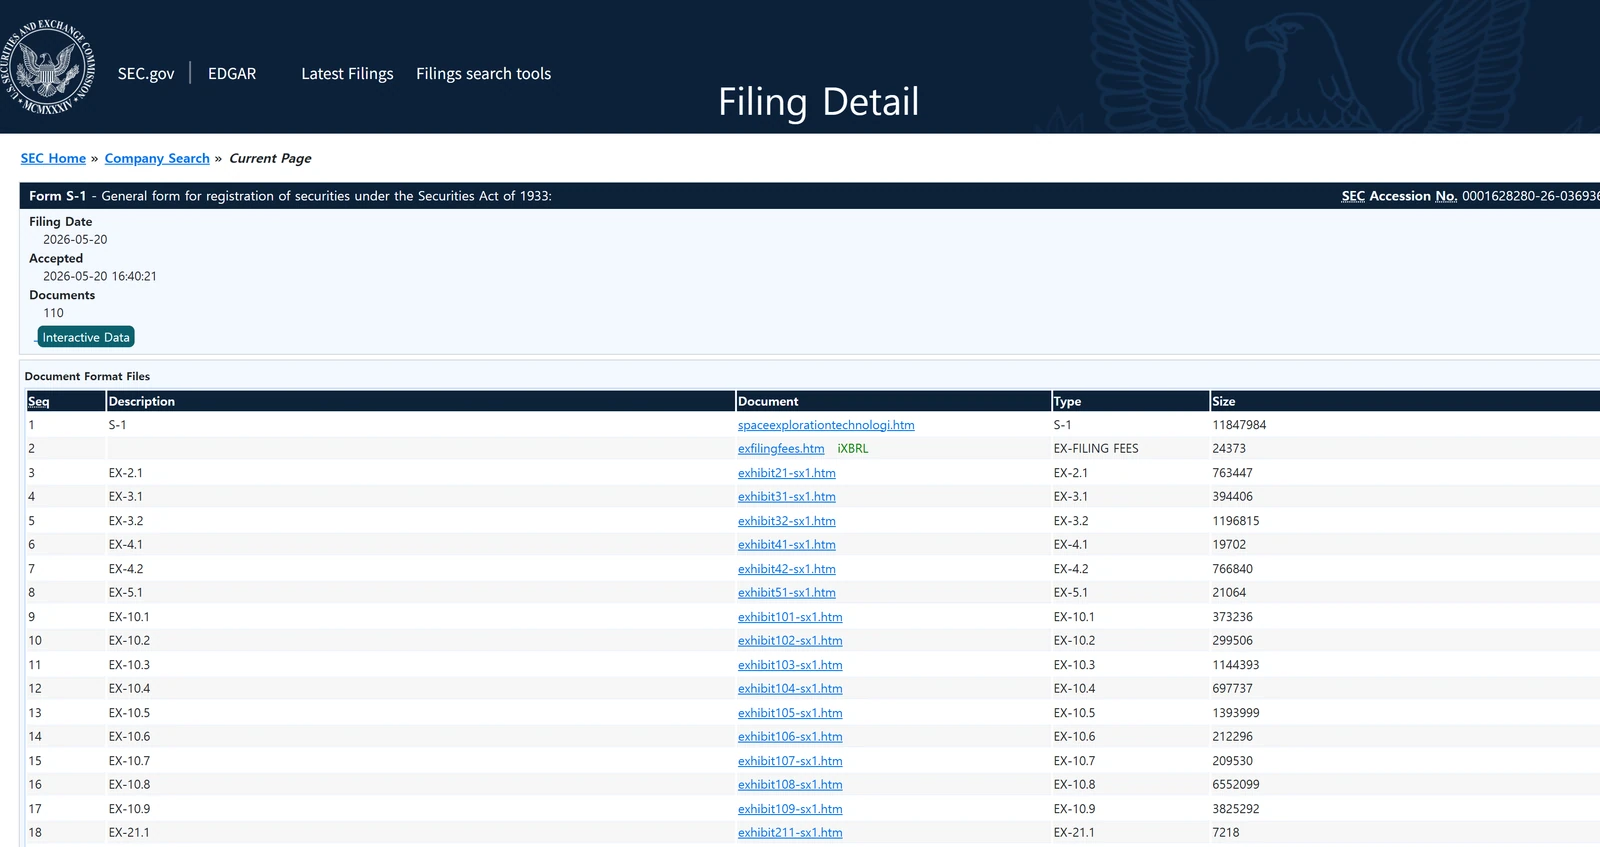
Task: Select the size value 6552099
Action: coord(1236,785)
